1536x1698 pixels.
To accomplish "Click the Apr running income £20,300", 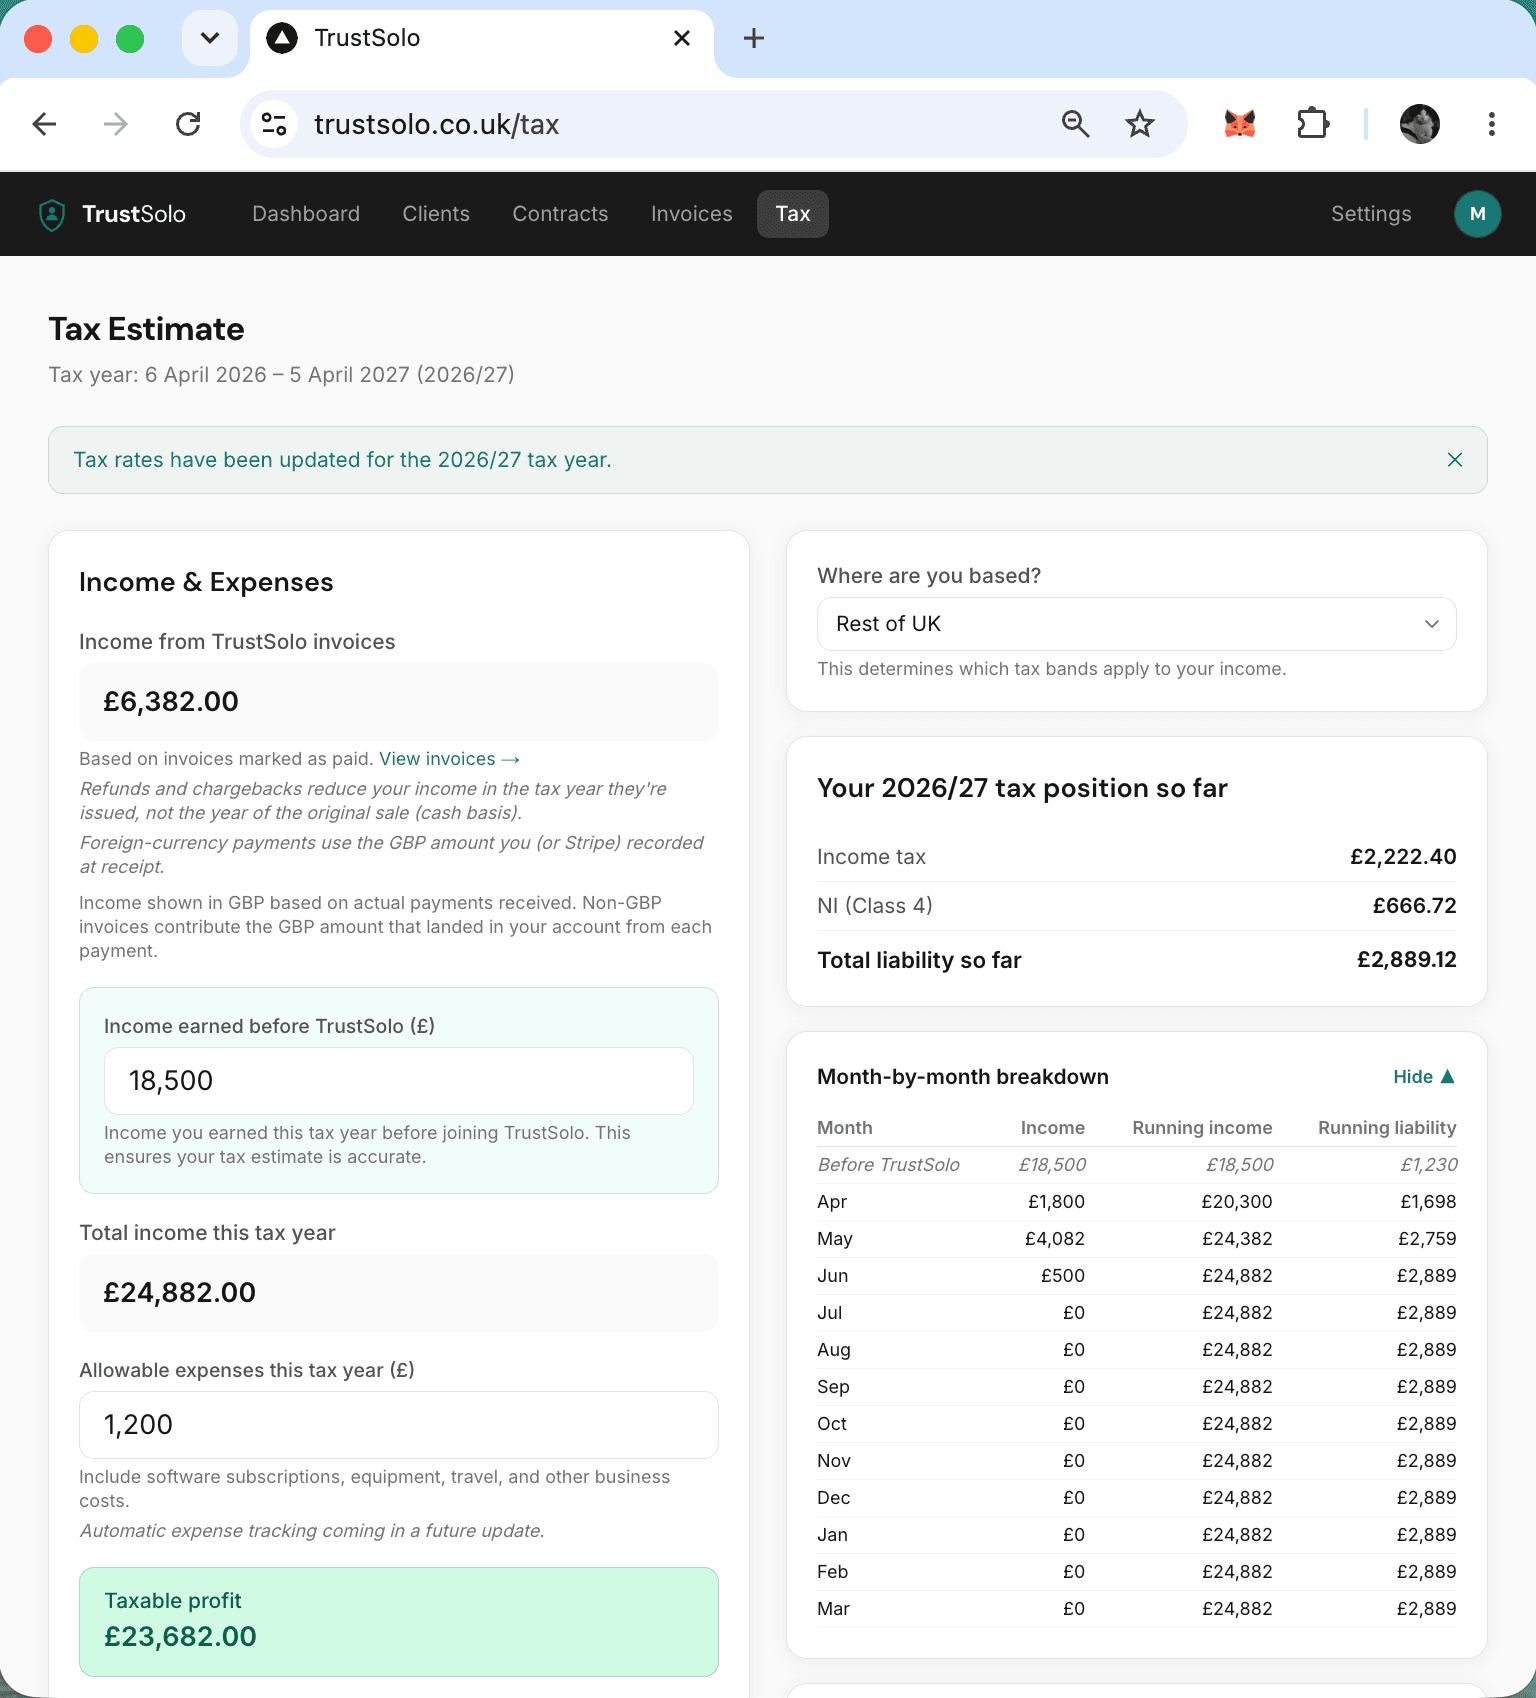I will 1237,1202.
